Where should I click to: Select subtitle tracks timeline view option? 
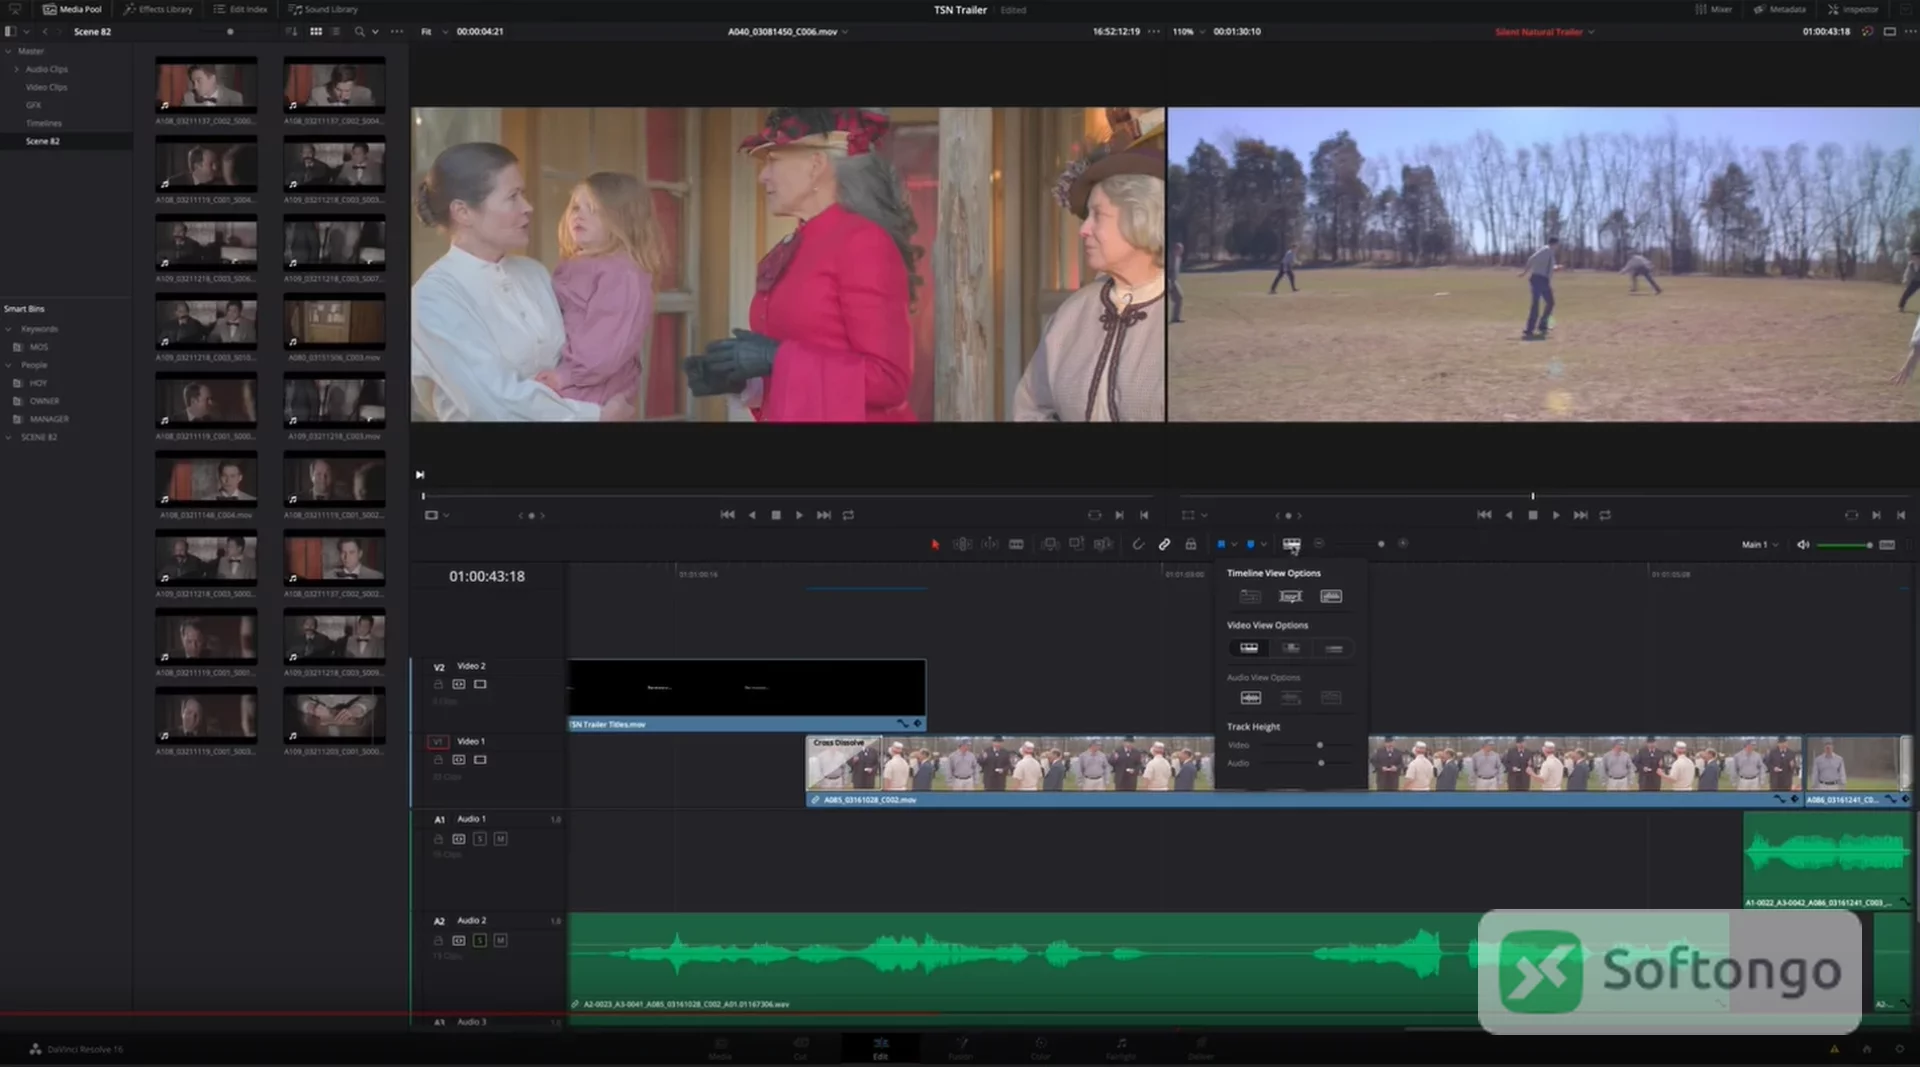[1291, 596]
